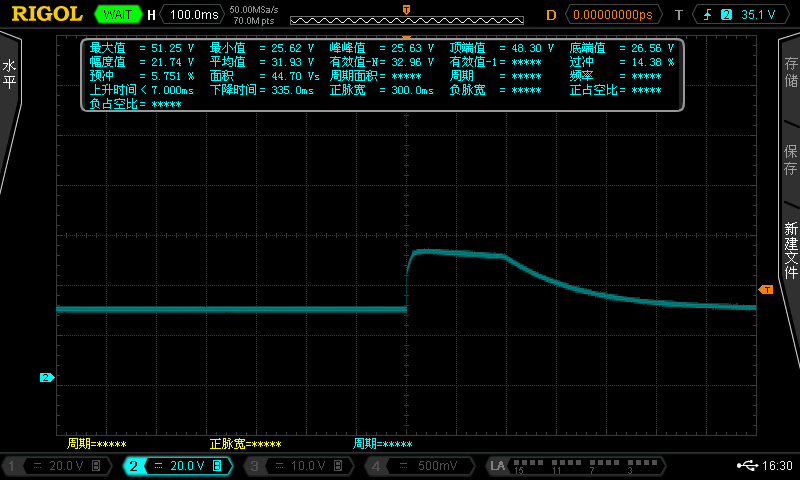Click the channel 2 ground marker on left edge
The height and width of the screenshot is (480, 800).
tap(45, 377)
